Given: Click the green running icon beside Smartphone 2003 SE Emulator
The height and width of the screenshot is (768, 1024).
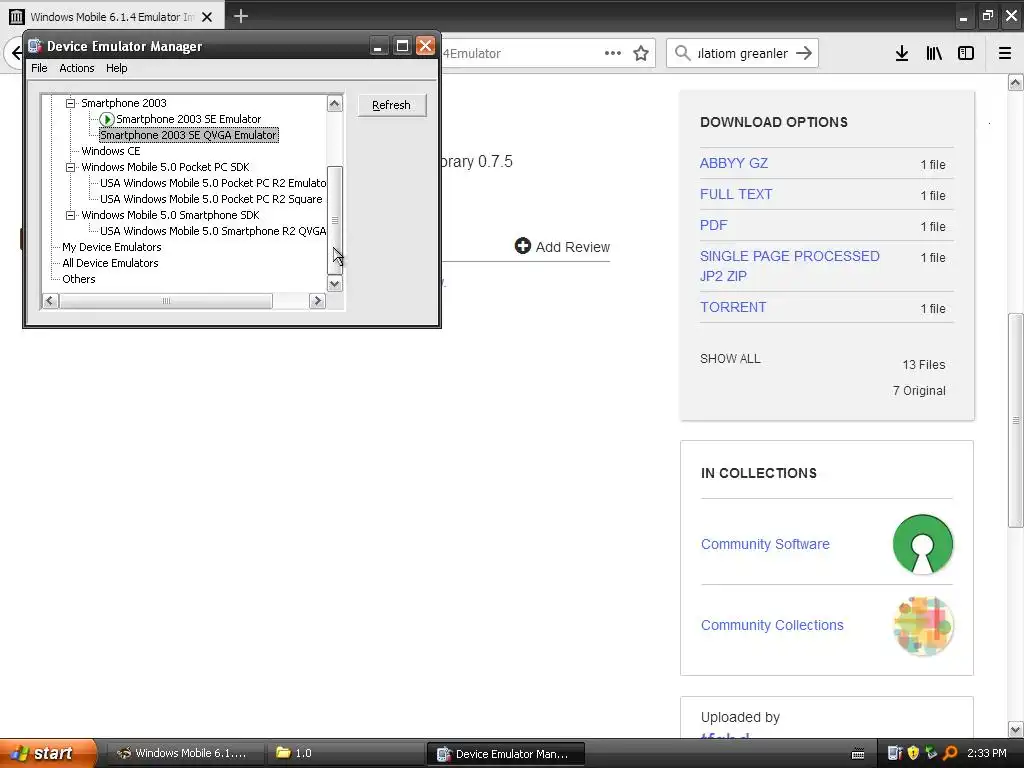Looking at the screenshot, I should click(107, 120).
